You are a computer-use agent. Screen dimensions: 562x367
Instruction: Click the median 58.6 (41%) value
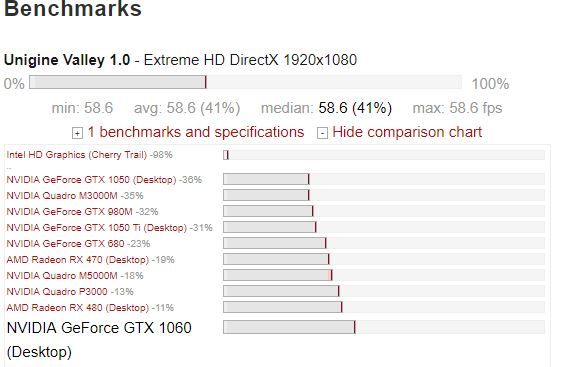[x=355, y=108]
